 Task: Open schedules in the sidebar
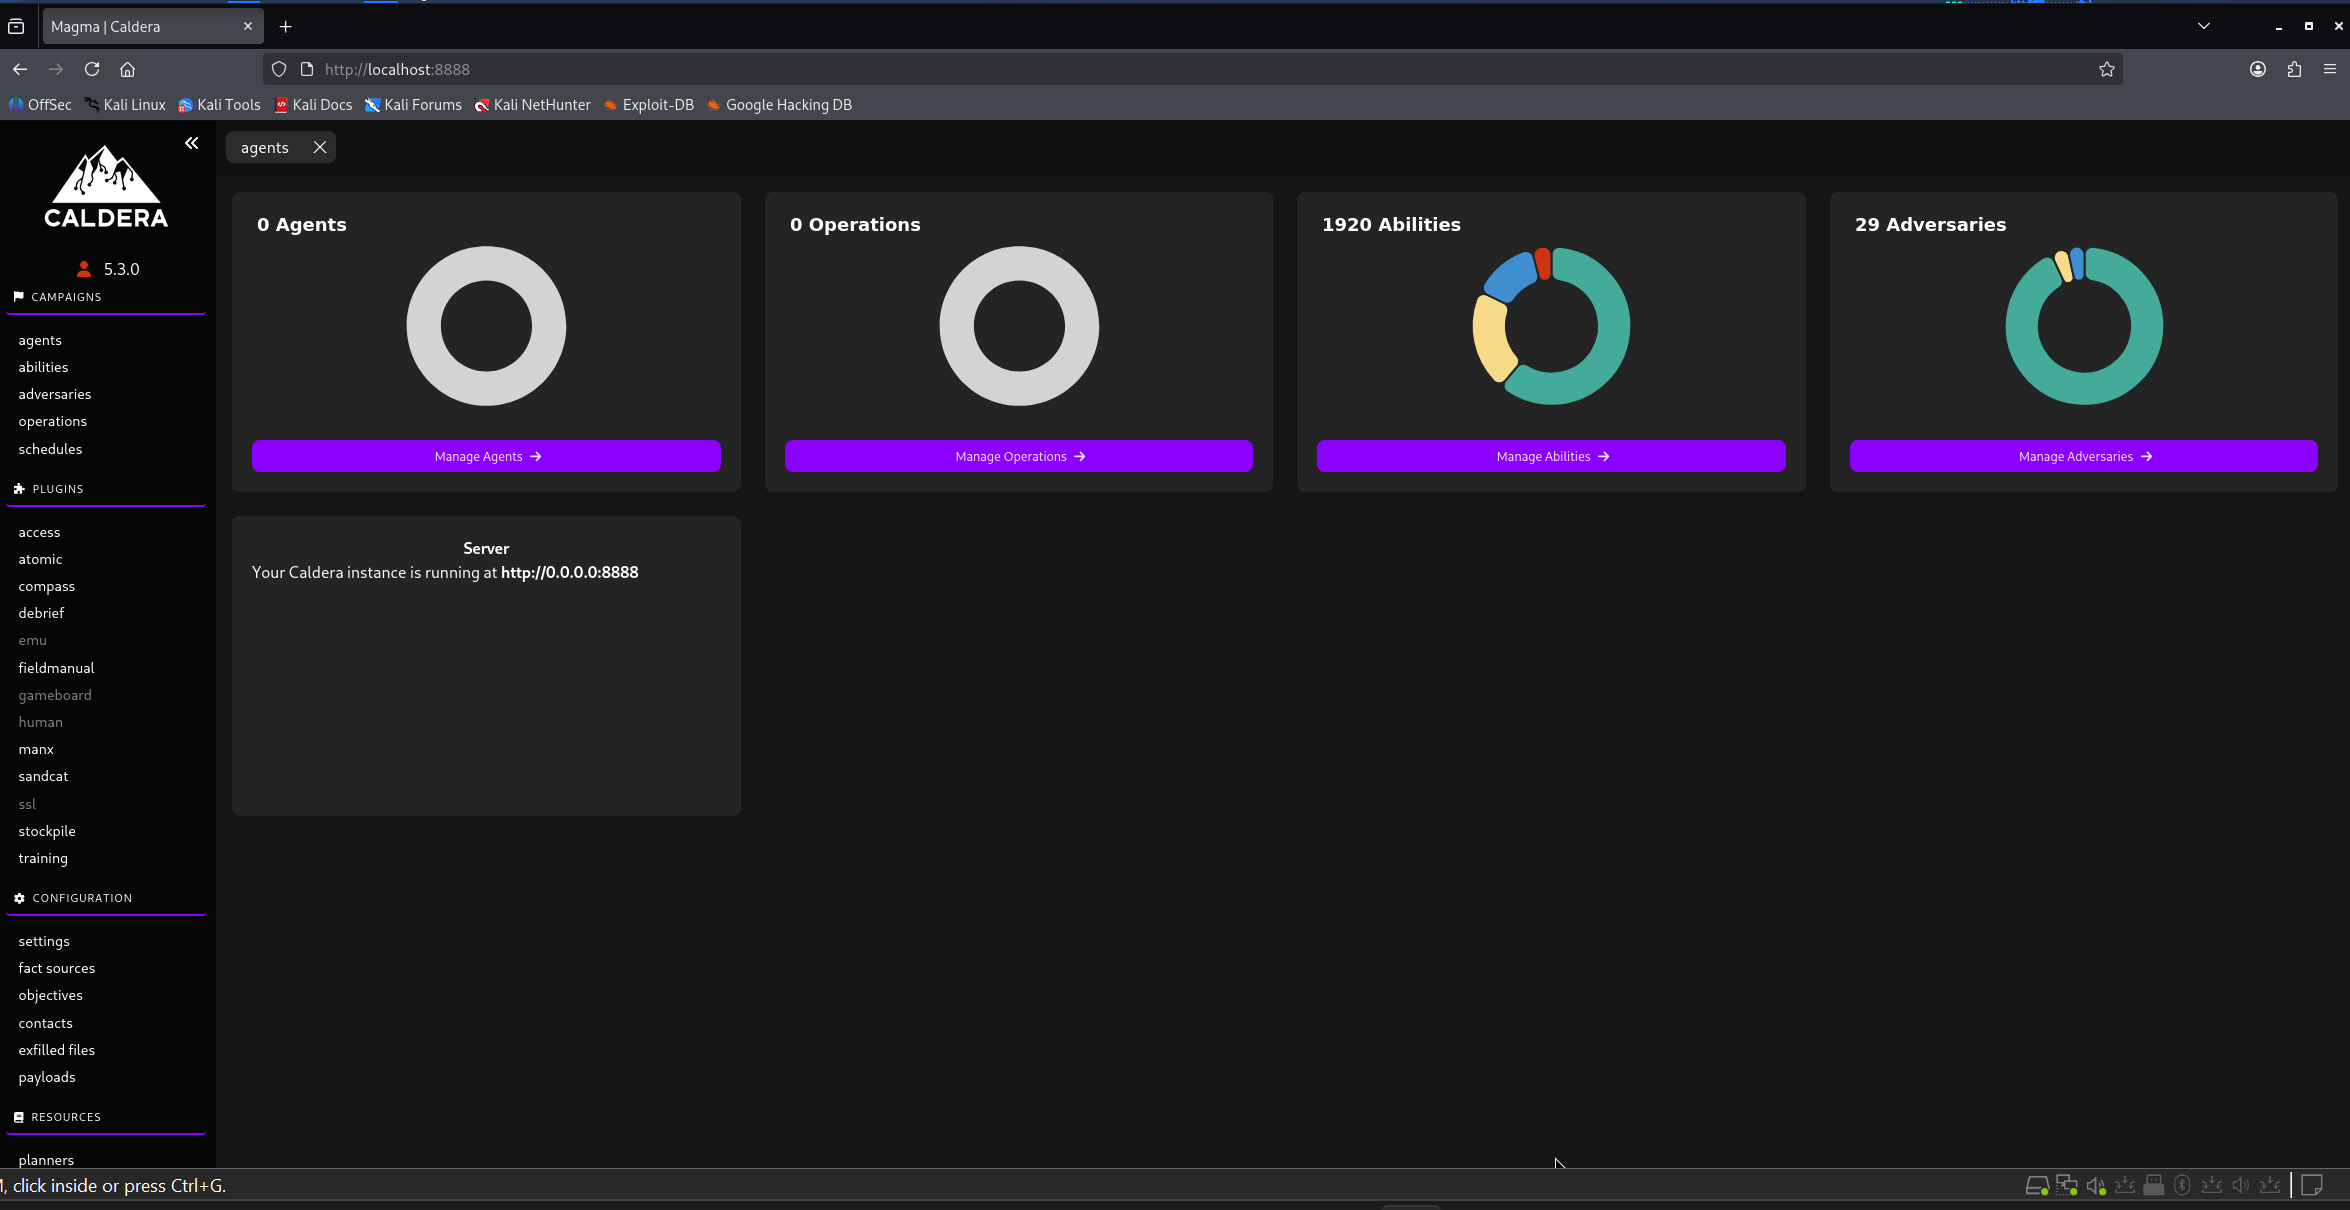(x=50, y=450)
